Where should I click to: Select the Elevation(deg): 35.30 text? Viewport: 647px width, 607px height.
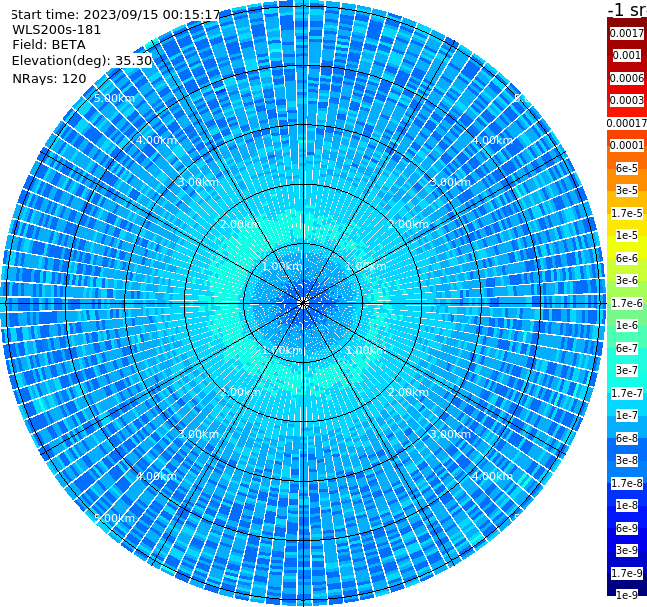point(82,61)
